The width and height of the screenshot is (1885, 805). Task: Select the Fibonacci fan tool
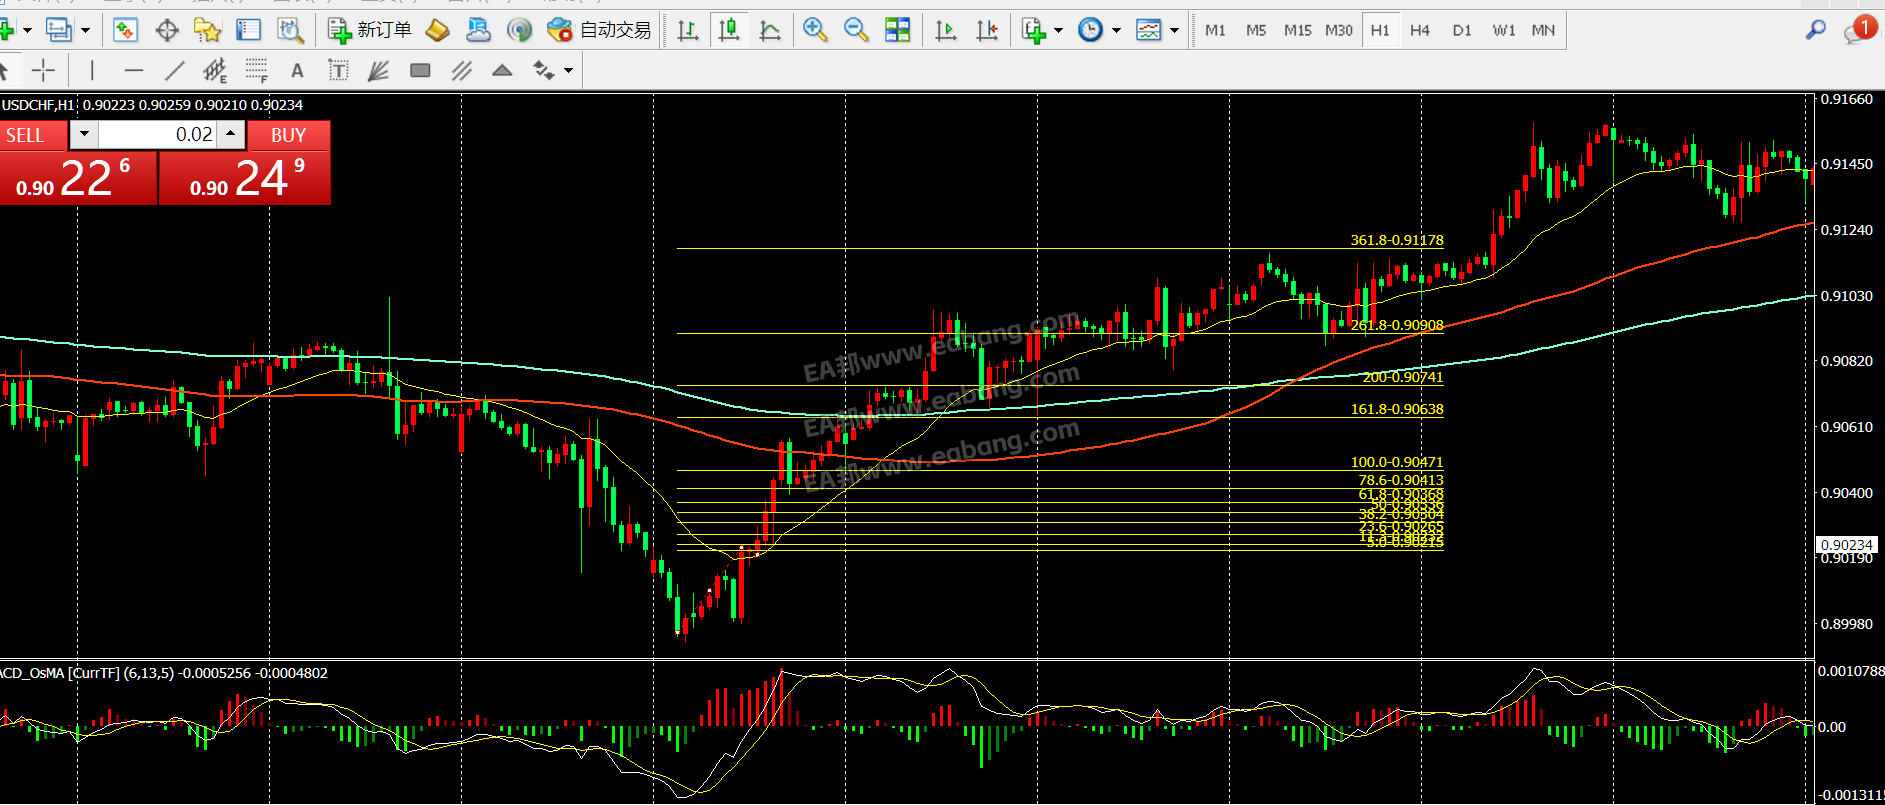(x=378, y=70)
